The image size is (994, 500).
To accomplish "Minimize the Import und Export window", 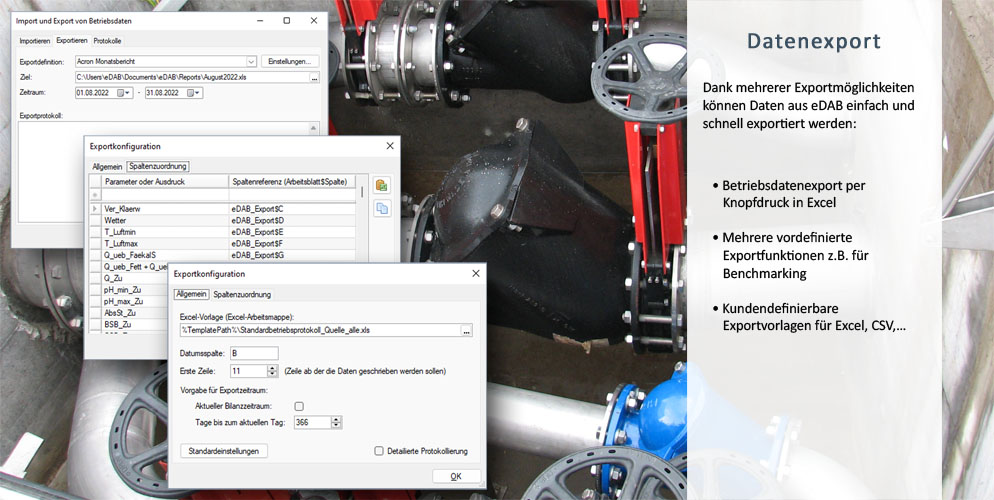I will point(260,21).
